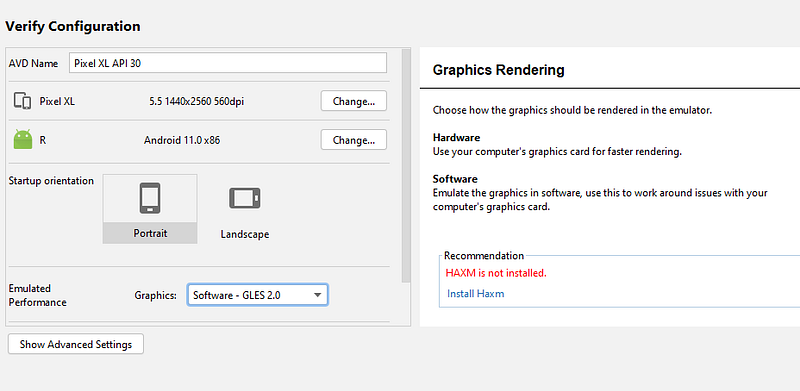The width and height of the screenshot is (800, 391).
Task: Click the Pixel XL device icon
Action: [22, 101]
